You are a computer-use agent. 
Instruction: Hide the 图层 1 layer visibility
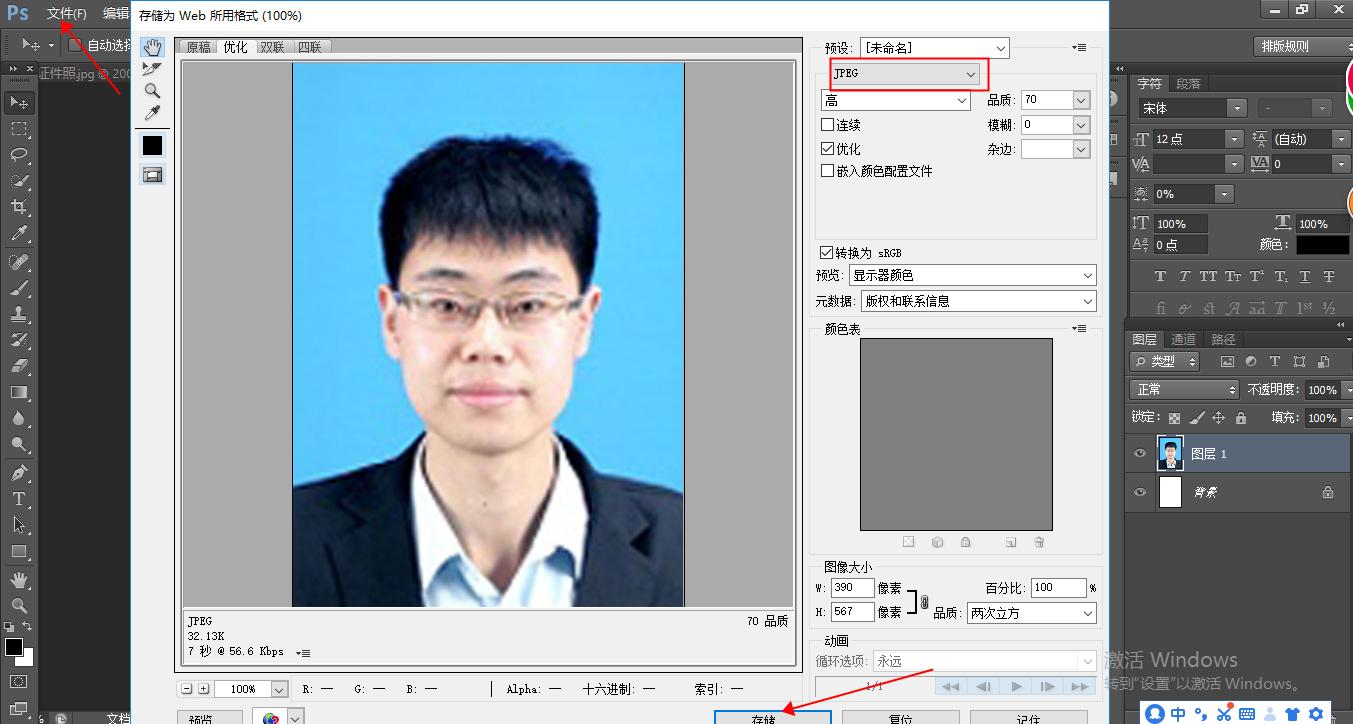tap(1140, 453)
